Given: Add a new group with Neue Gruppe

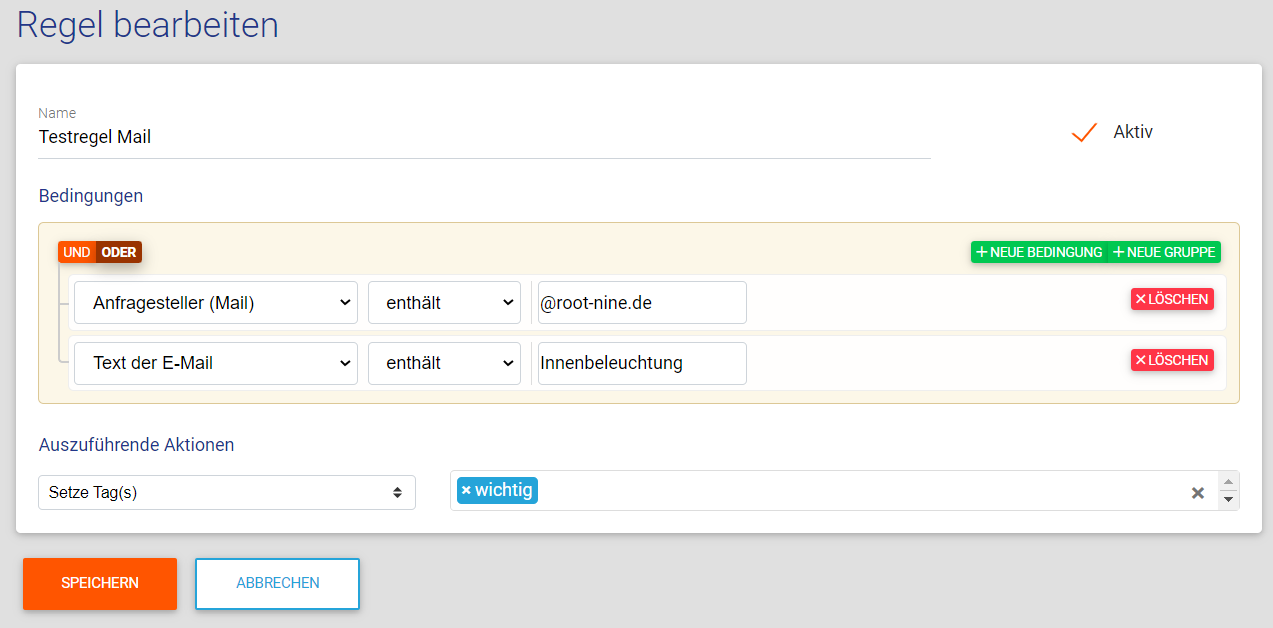Looking at the screenshot, I should [1164, 252].
